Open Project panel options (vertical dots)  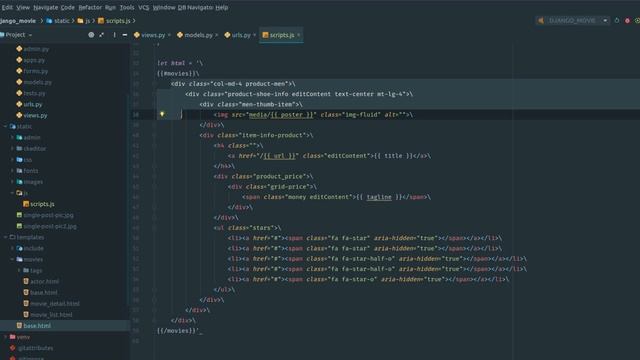point(114,35)
